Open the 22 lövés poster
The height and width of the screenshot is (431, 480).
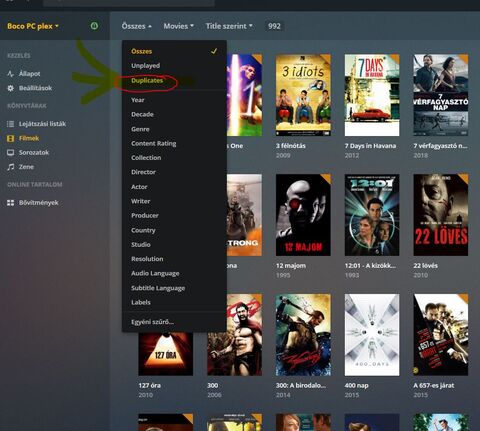point(441,215)
